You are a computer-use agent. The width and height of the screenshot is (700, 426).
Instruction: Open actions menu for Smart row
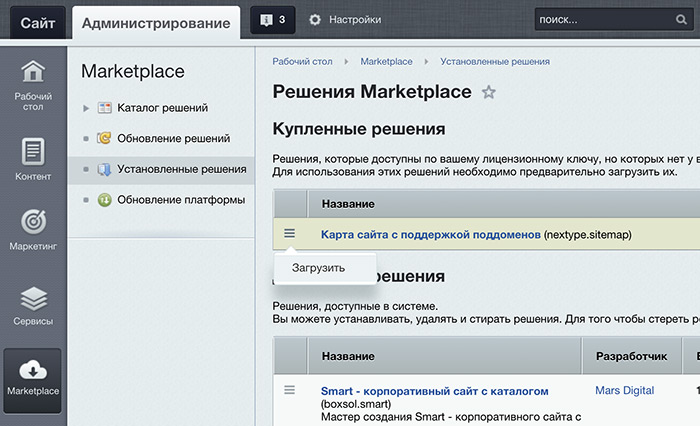click(x=290, y=390)
